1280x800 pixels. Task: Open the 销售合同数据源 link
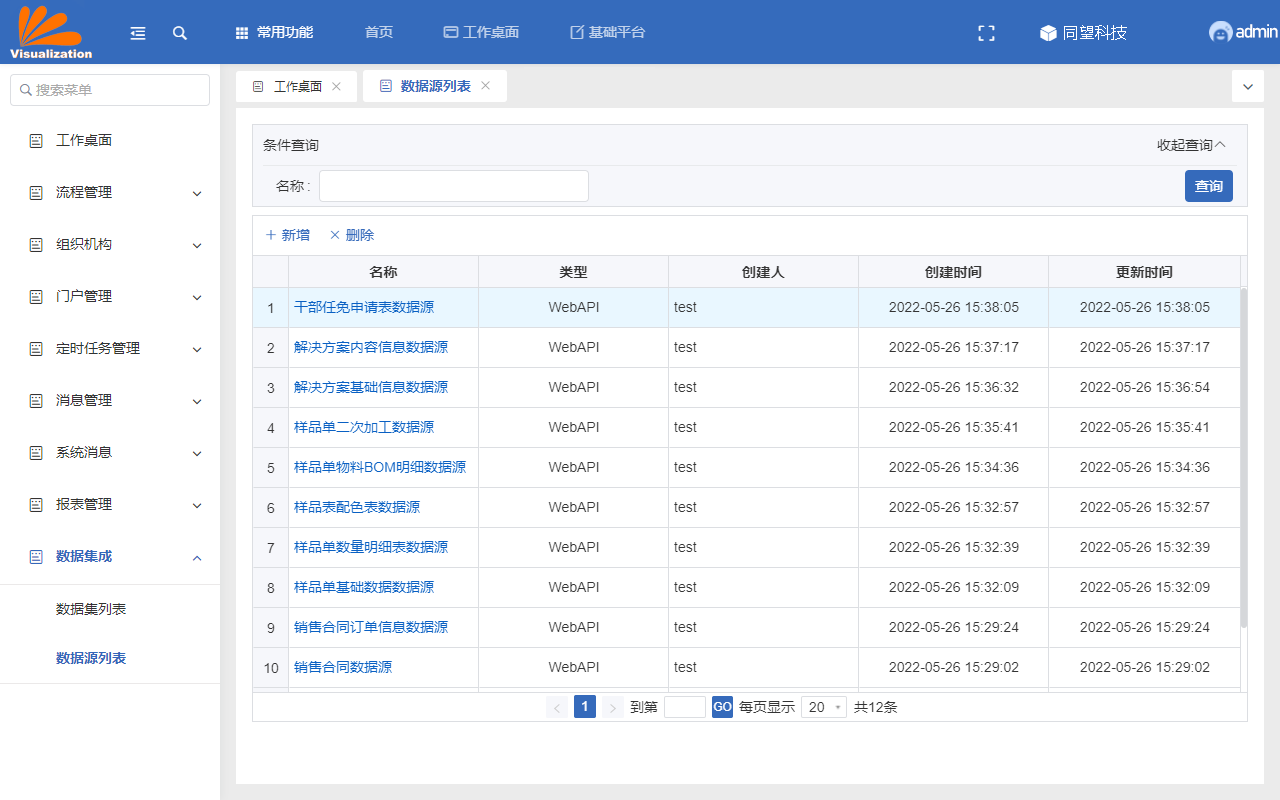point(343,667)
